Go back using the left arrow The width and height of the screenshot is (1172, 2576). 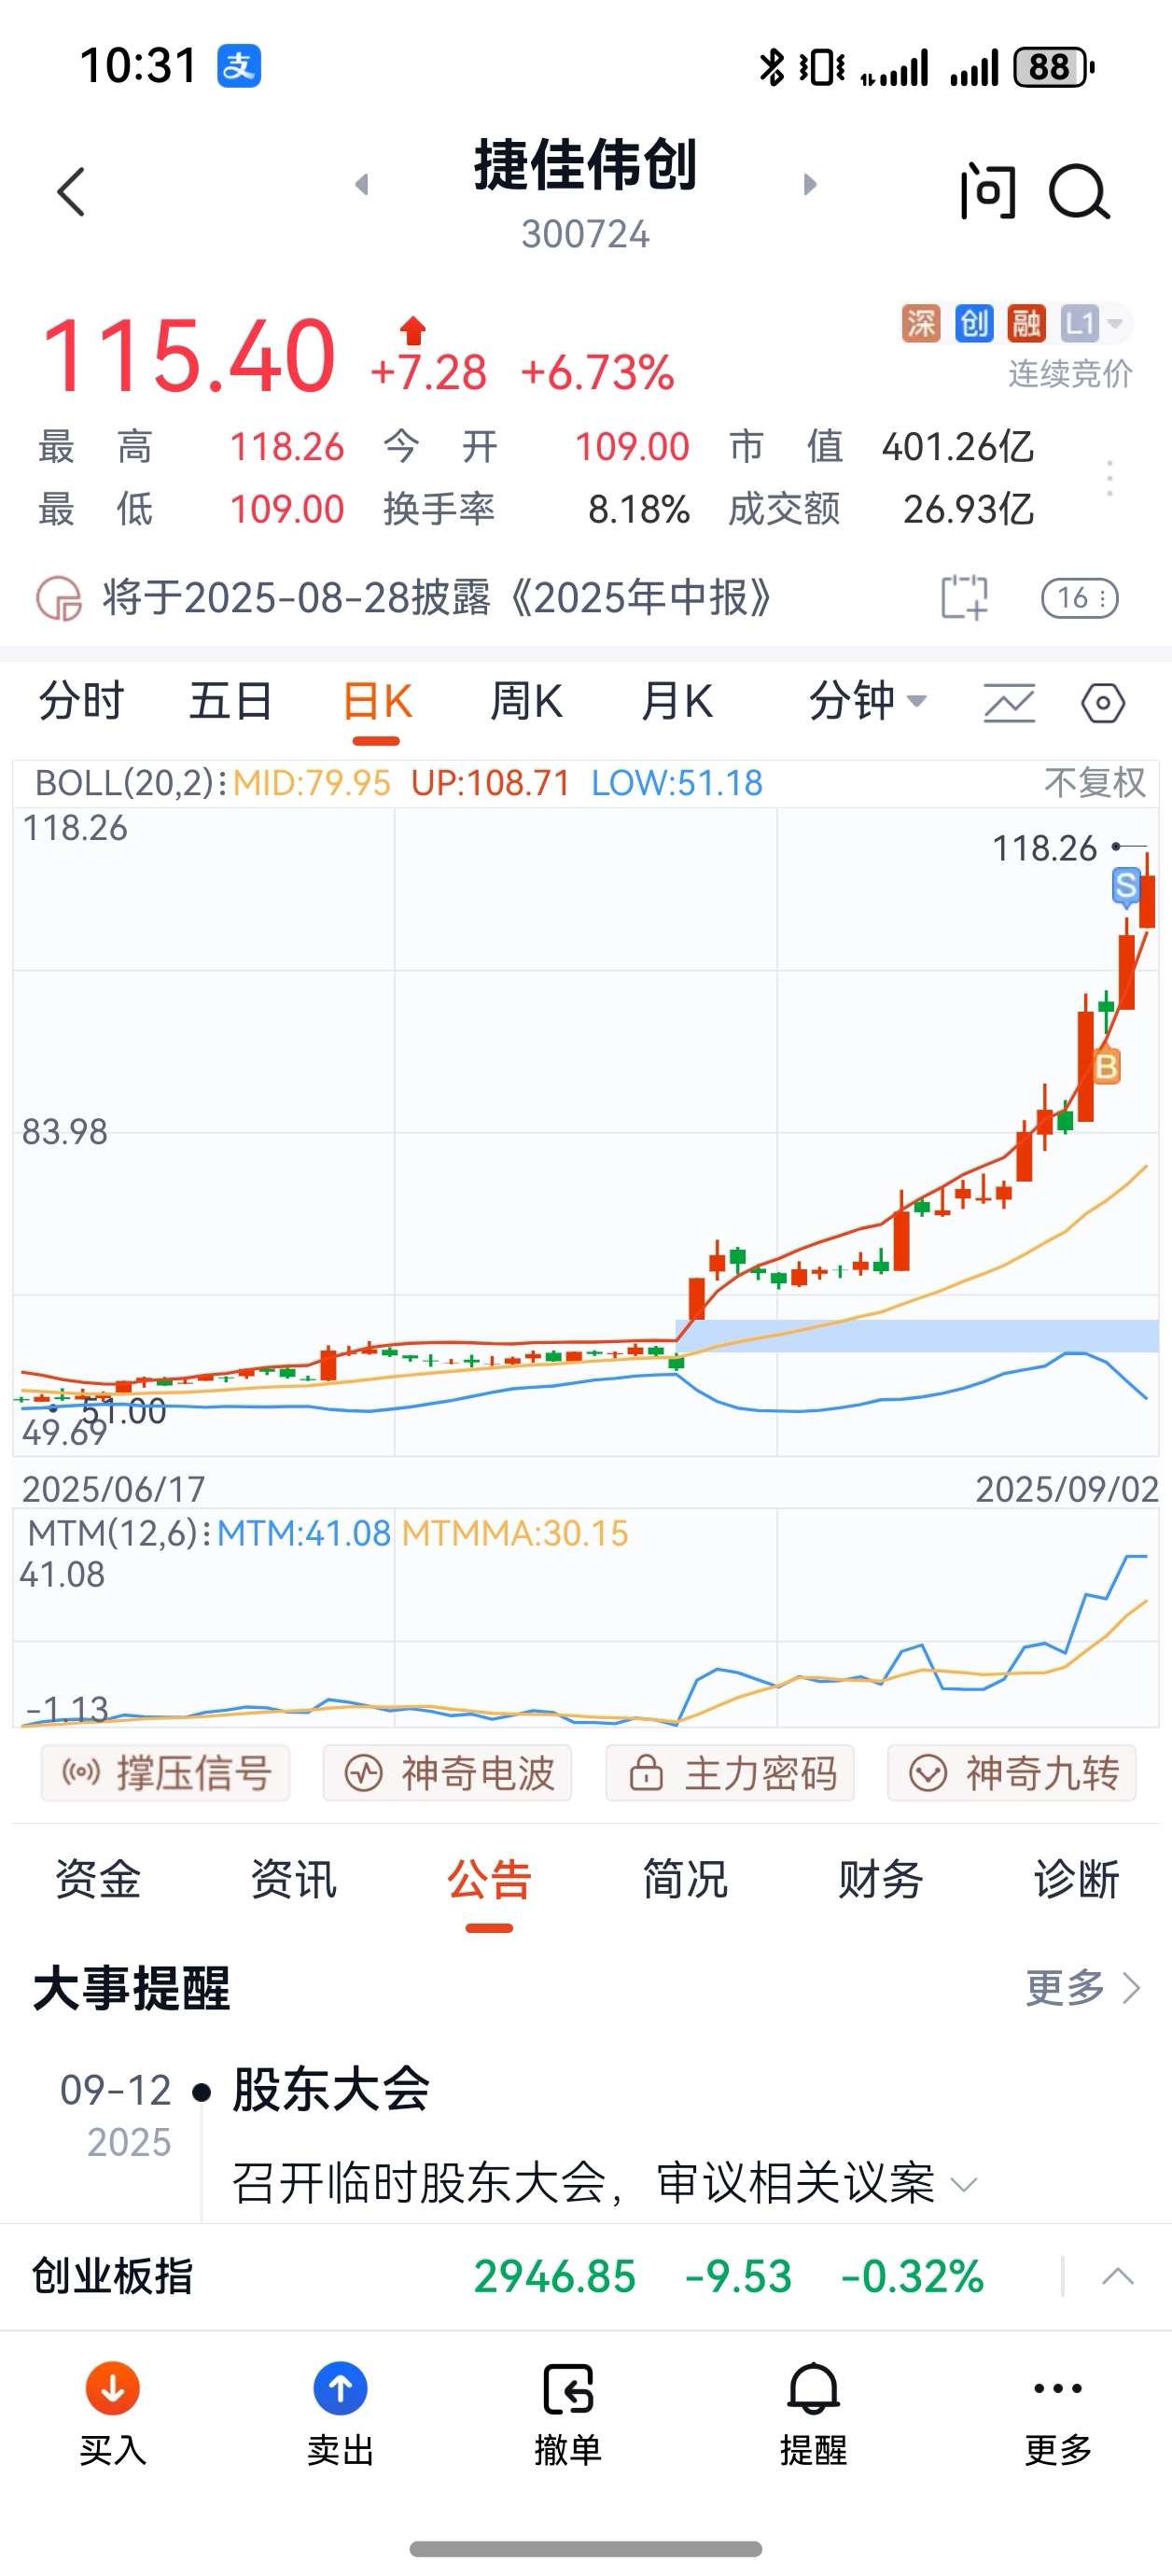pos(71,191)
